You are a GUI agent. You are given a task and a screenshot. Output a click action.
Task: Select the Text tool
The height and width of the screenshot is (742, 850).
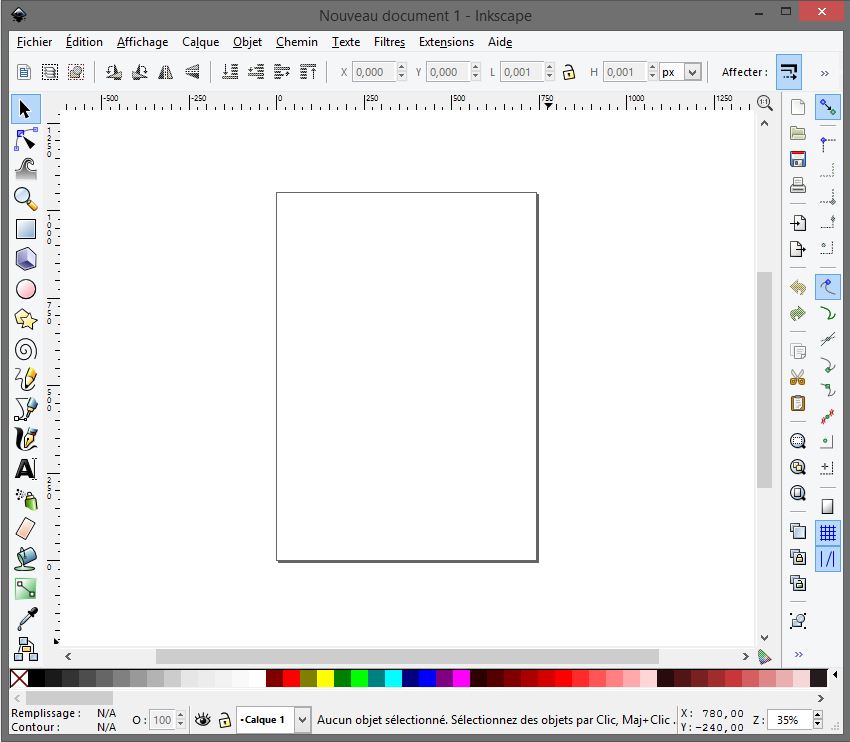[x=26, y=468]
